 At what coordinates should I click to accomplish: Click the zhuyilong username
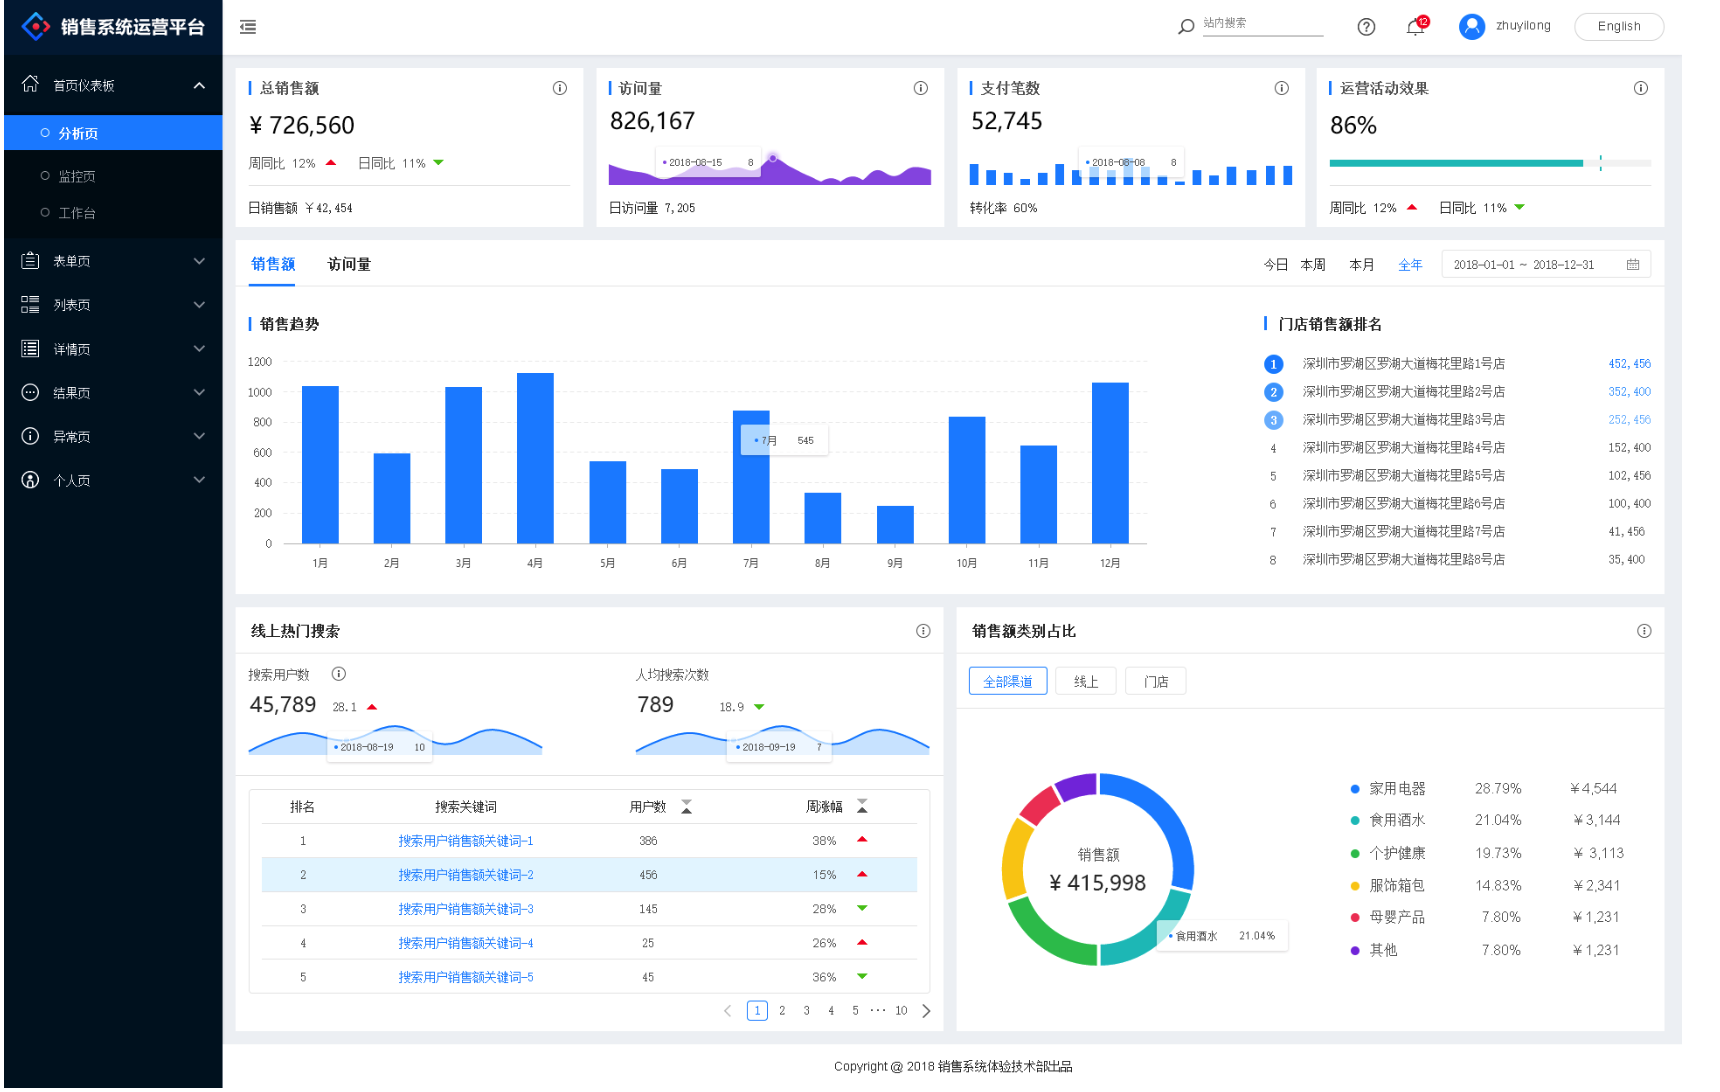point(1523,26)
